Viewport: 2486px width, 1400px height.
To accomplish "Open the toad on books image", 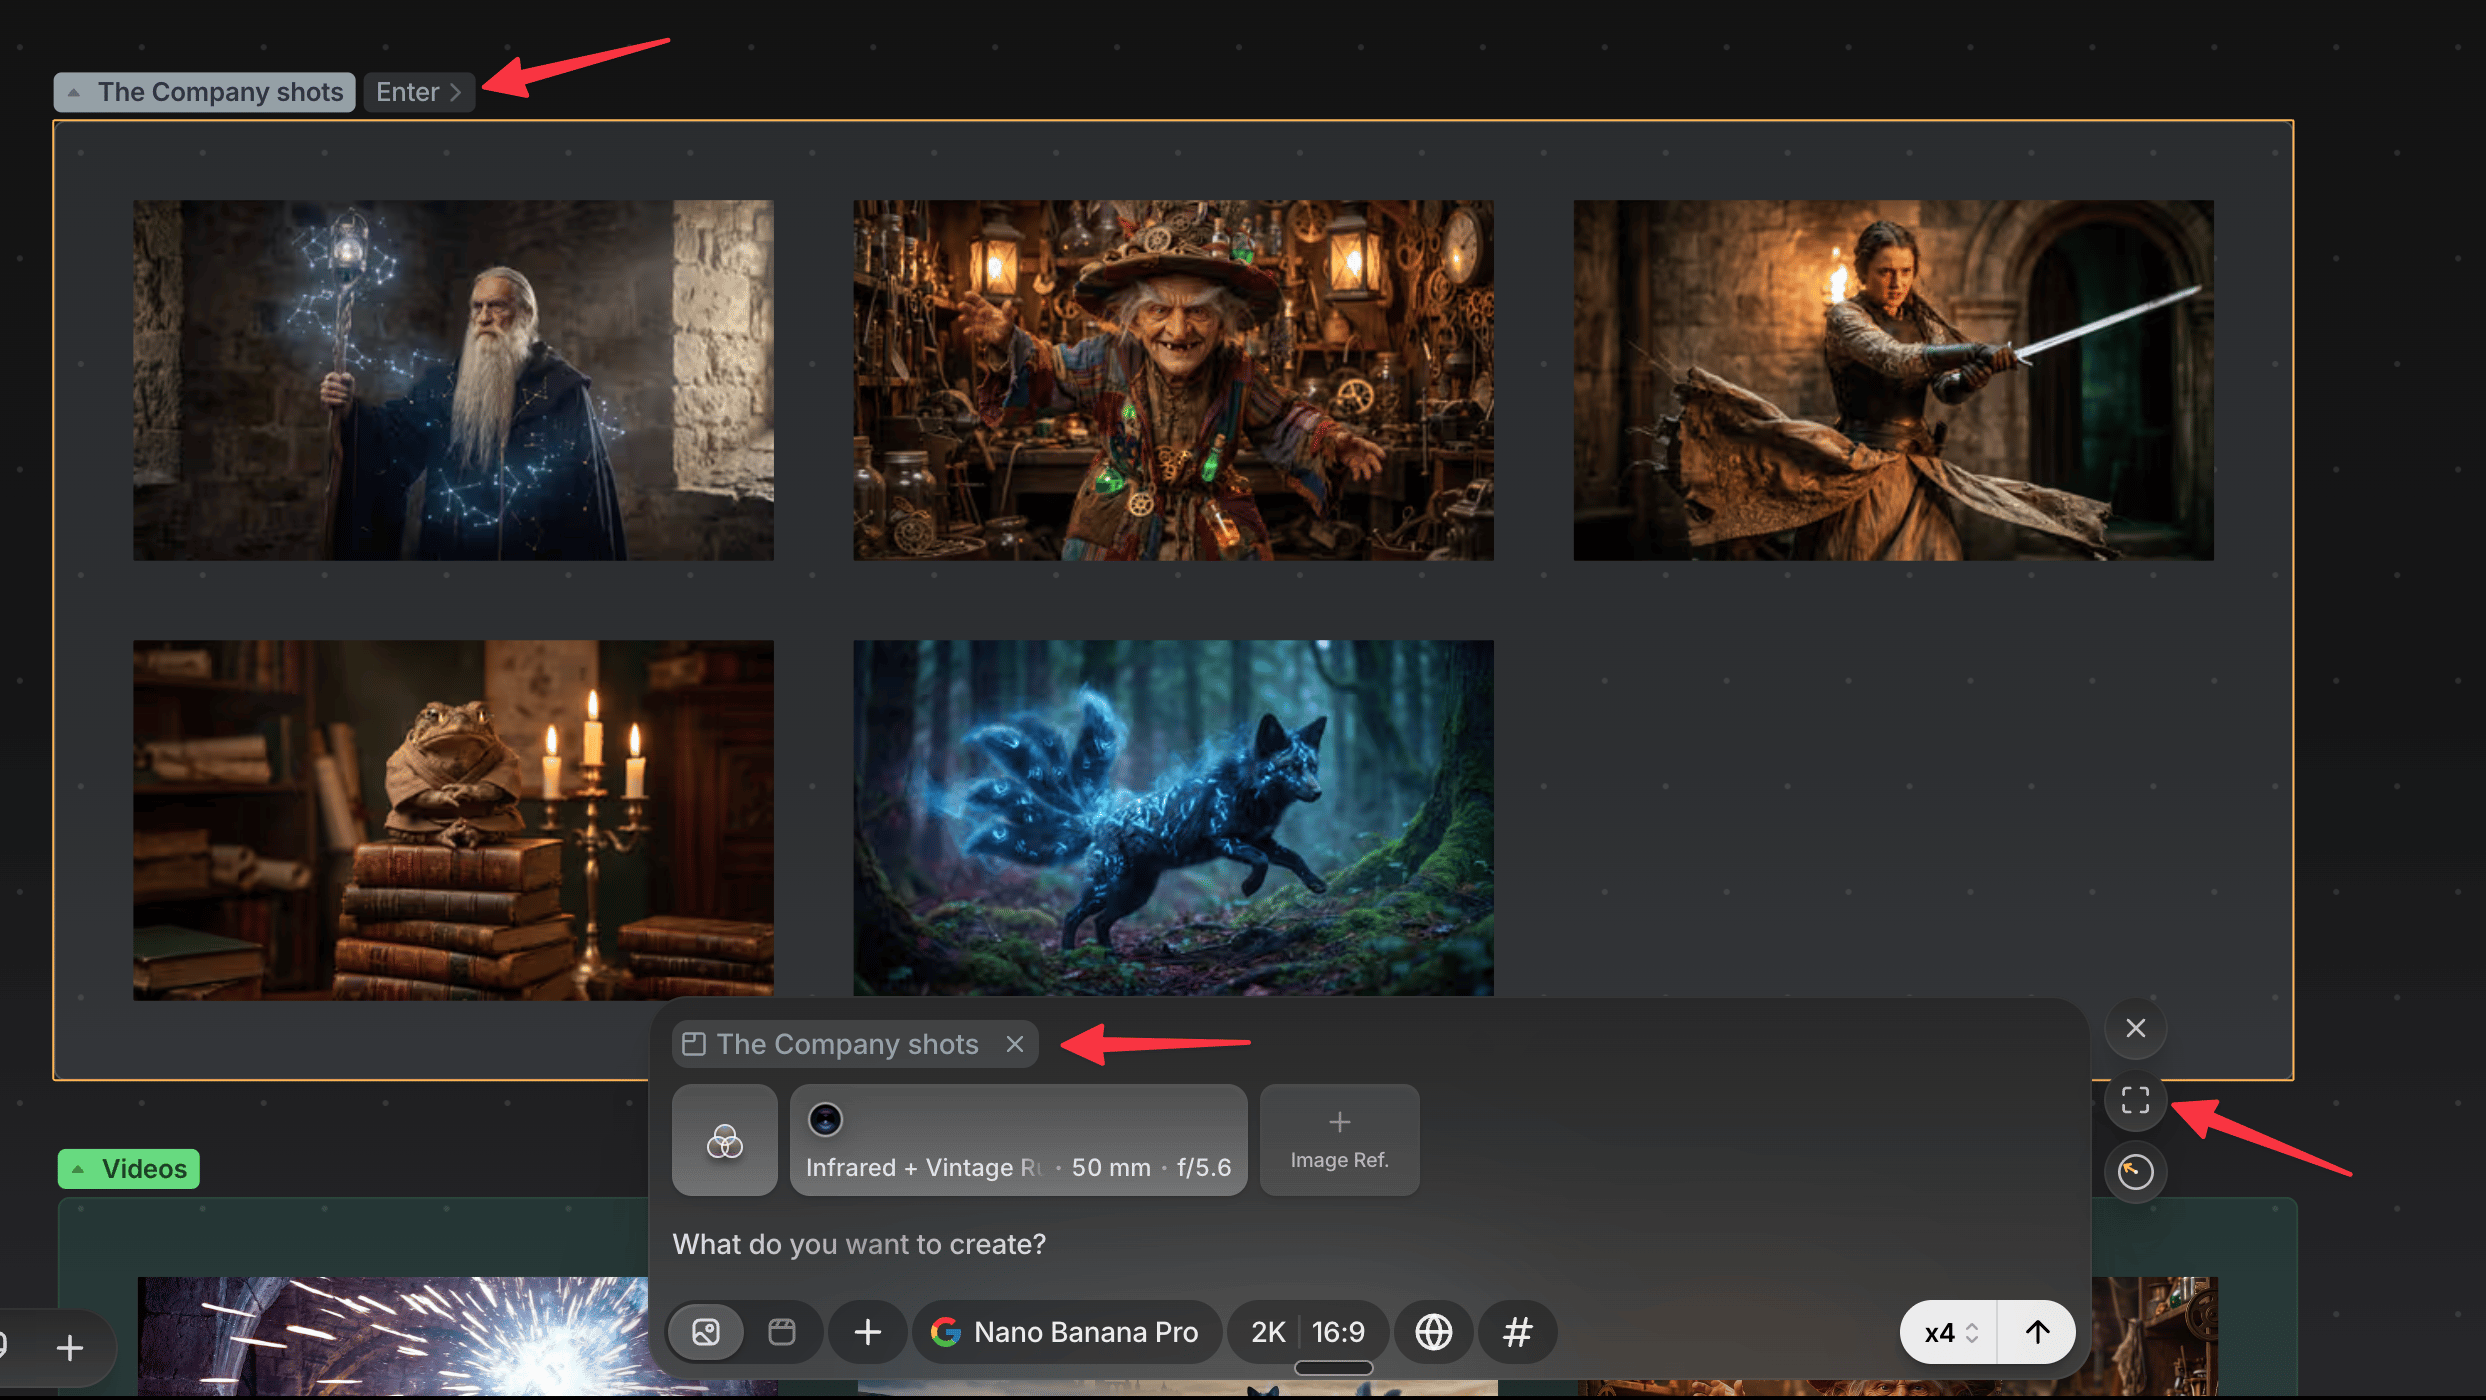I will [x=453, y=820].
